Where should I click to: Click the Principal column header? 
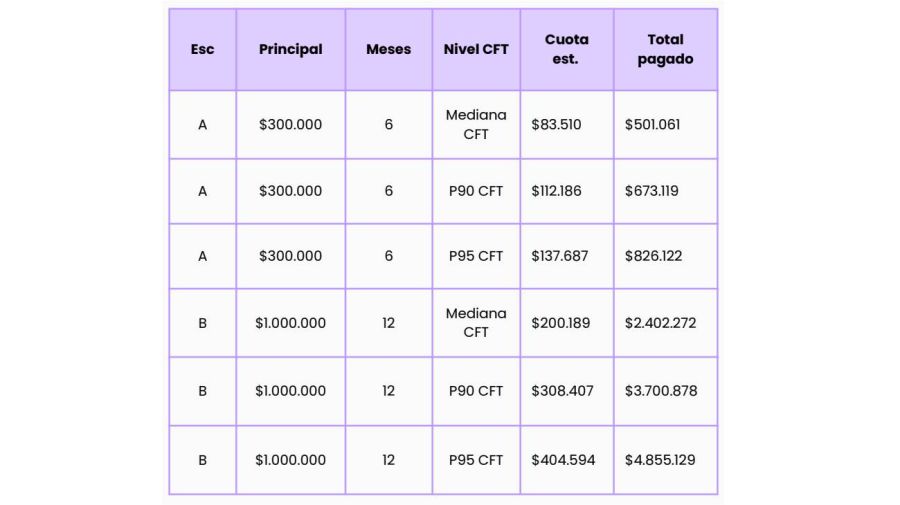pyautogui.click(x=290, y=49)
